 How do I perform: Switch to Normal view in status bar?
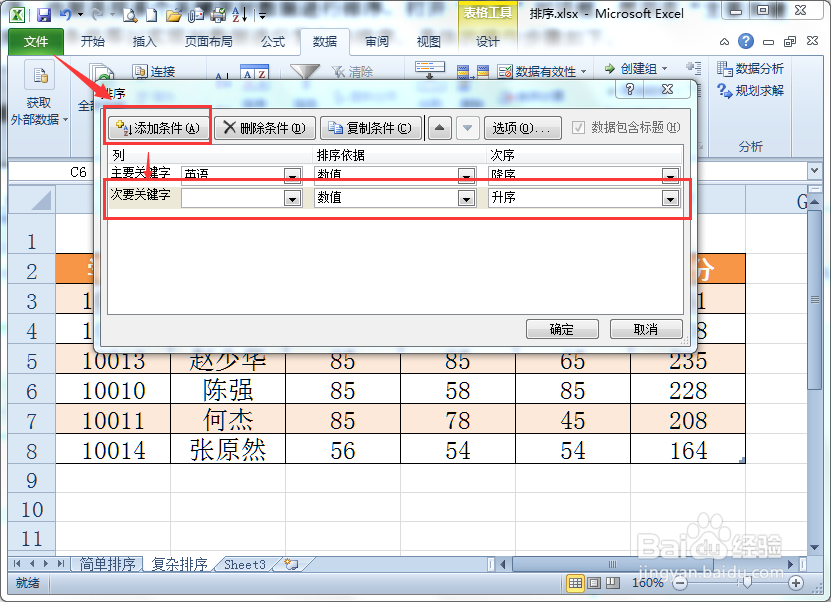[x=574, y=583]
